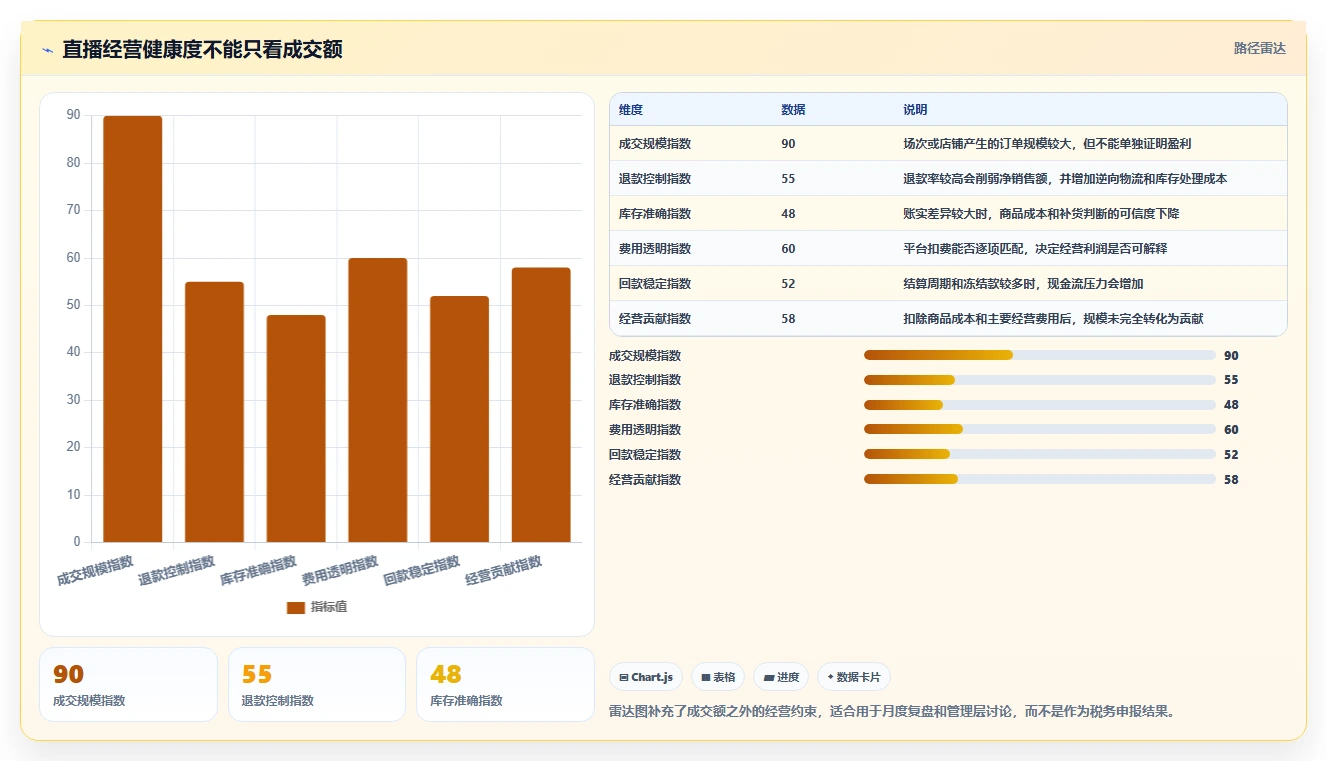Click description starting 退款率较高会削弱
1327x761 pixels.
[1065, 179]
